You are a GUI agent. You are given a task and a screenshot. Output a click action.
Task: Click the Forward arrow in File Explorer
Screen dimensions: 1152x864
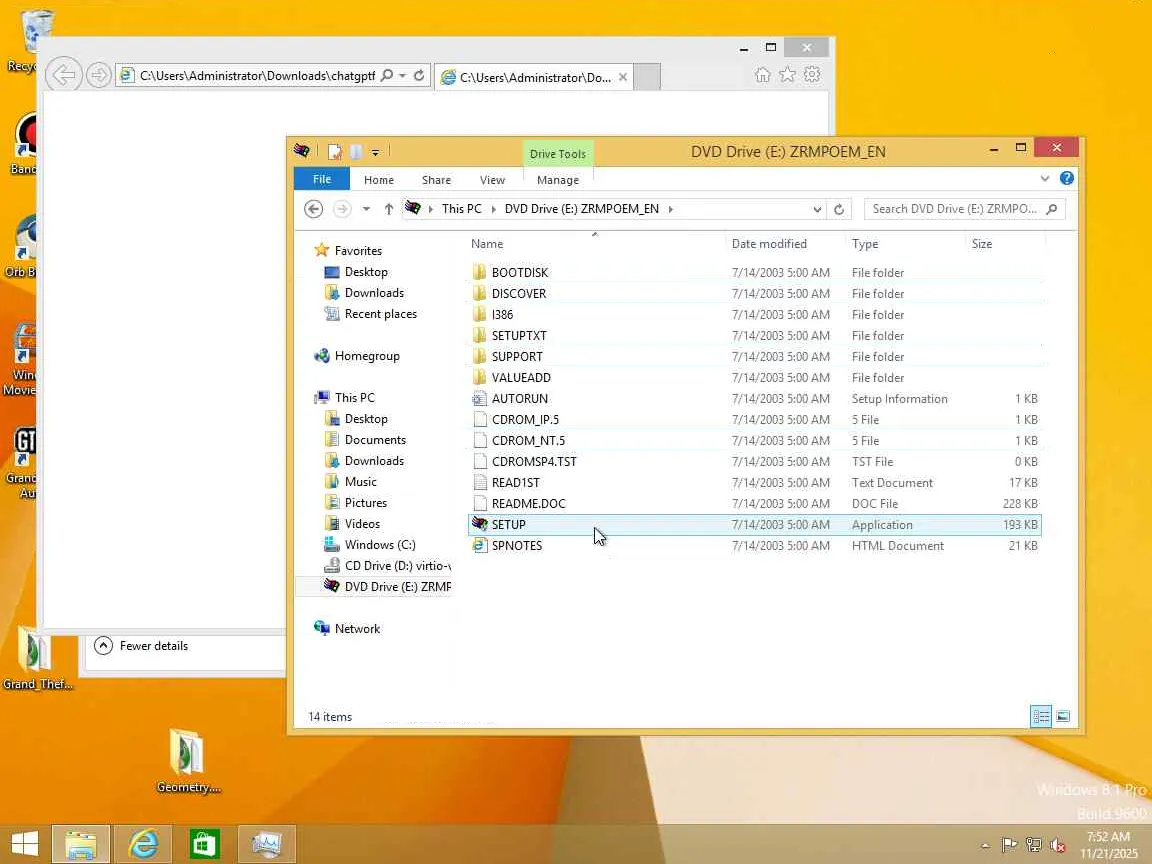(x=342, y=209)
